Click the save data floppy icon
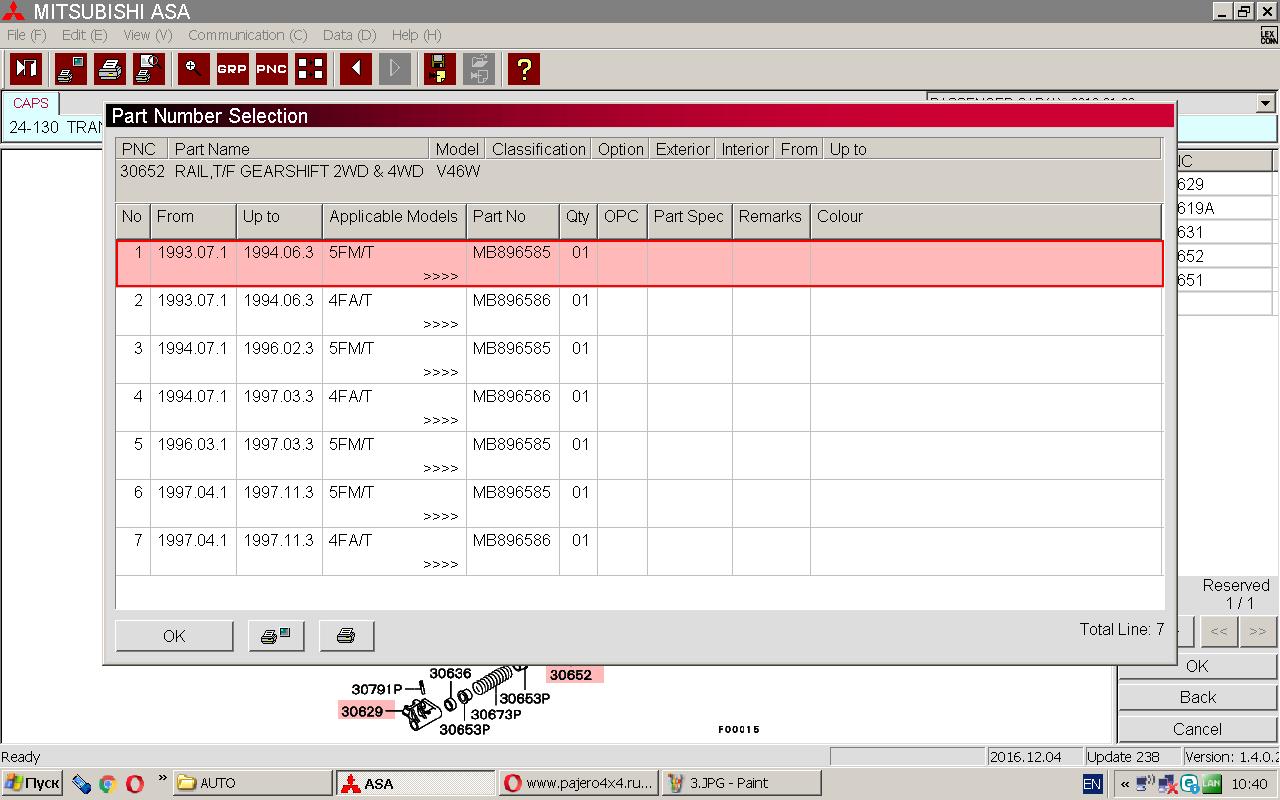Image resolution: width=1280 pixels, height=800 pixels. (x=438, y=68)
